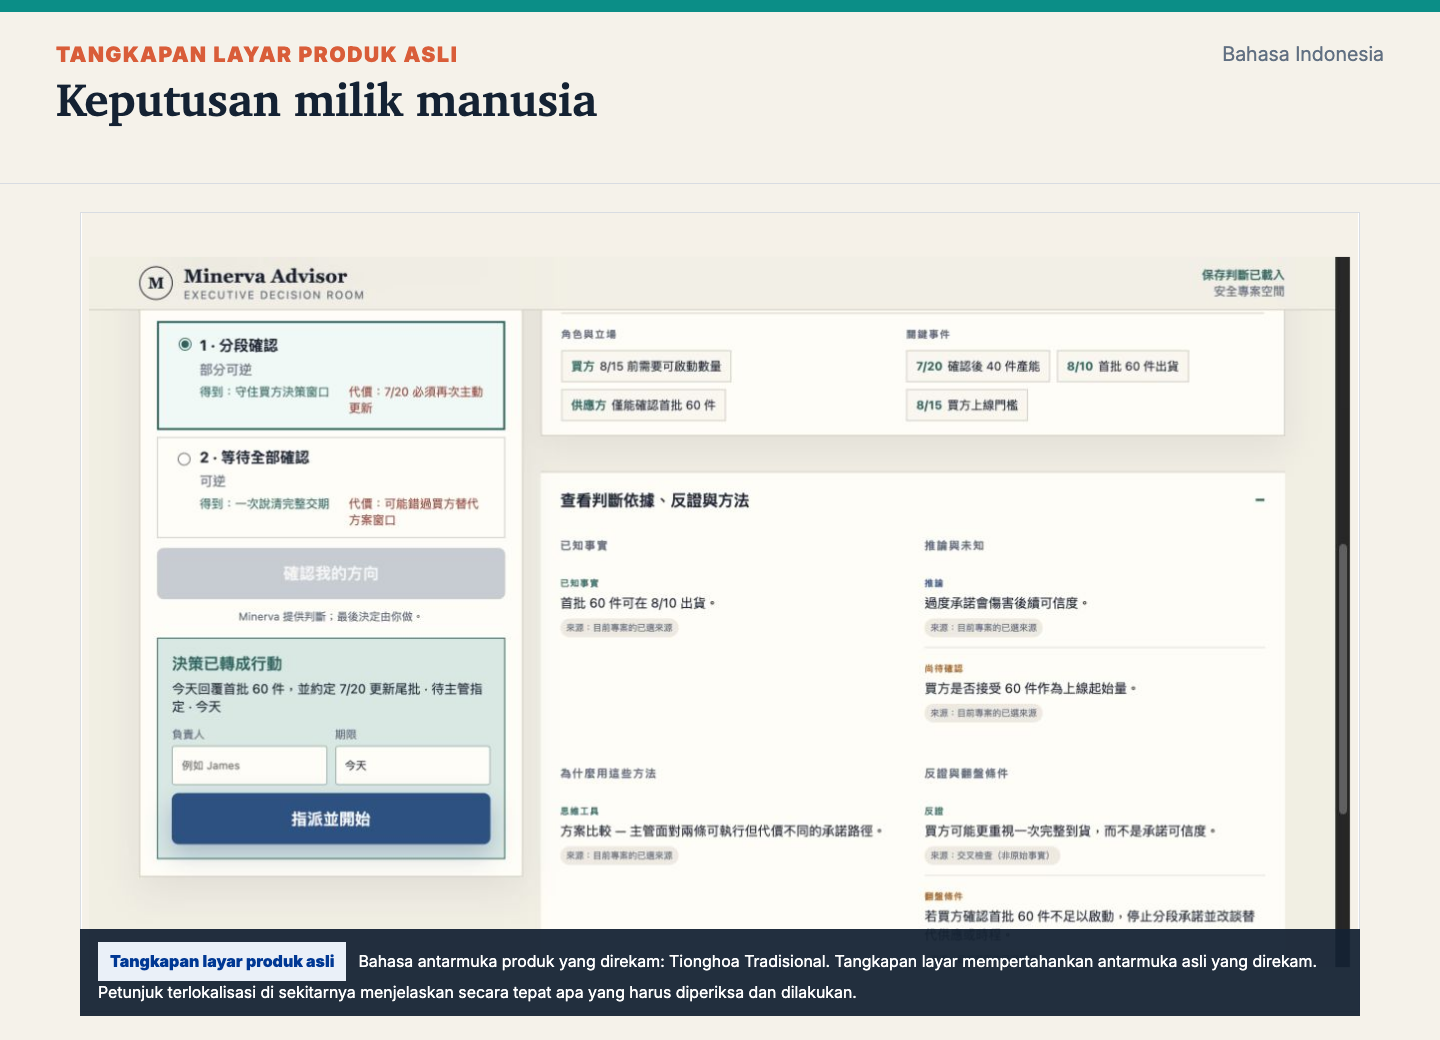Select radio option 1 · 分段確認
1440x1040 pixels.
pyautogui.click(x=185, y=344)
